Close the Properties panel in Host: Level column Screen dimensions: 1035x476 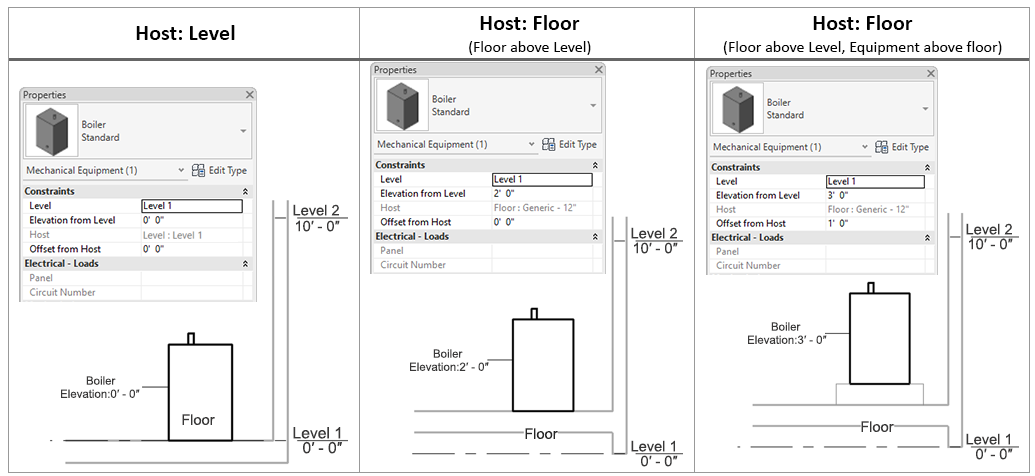click(250, 95)
